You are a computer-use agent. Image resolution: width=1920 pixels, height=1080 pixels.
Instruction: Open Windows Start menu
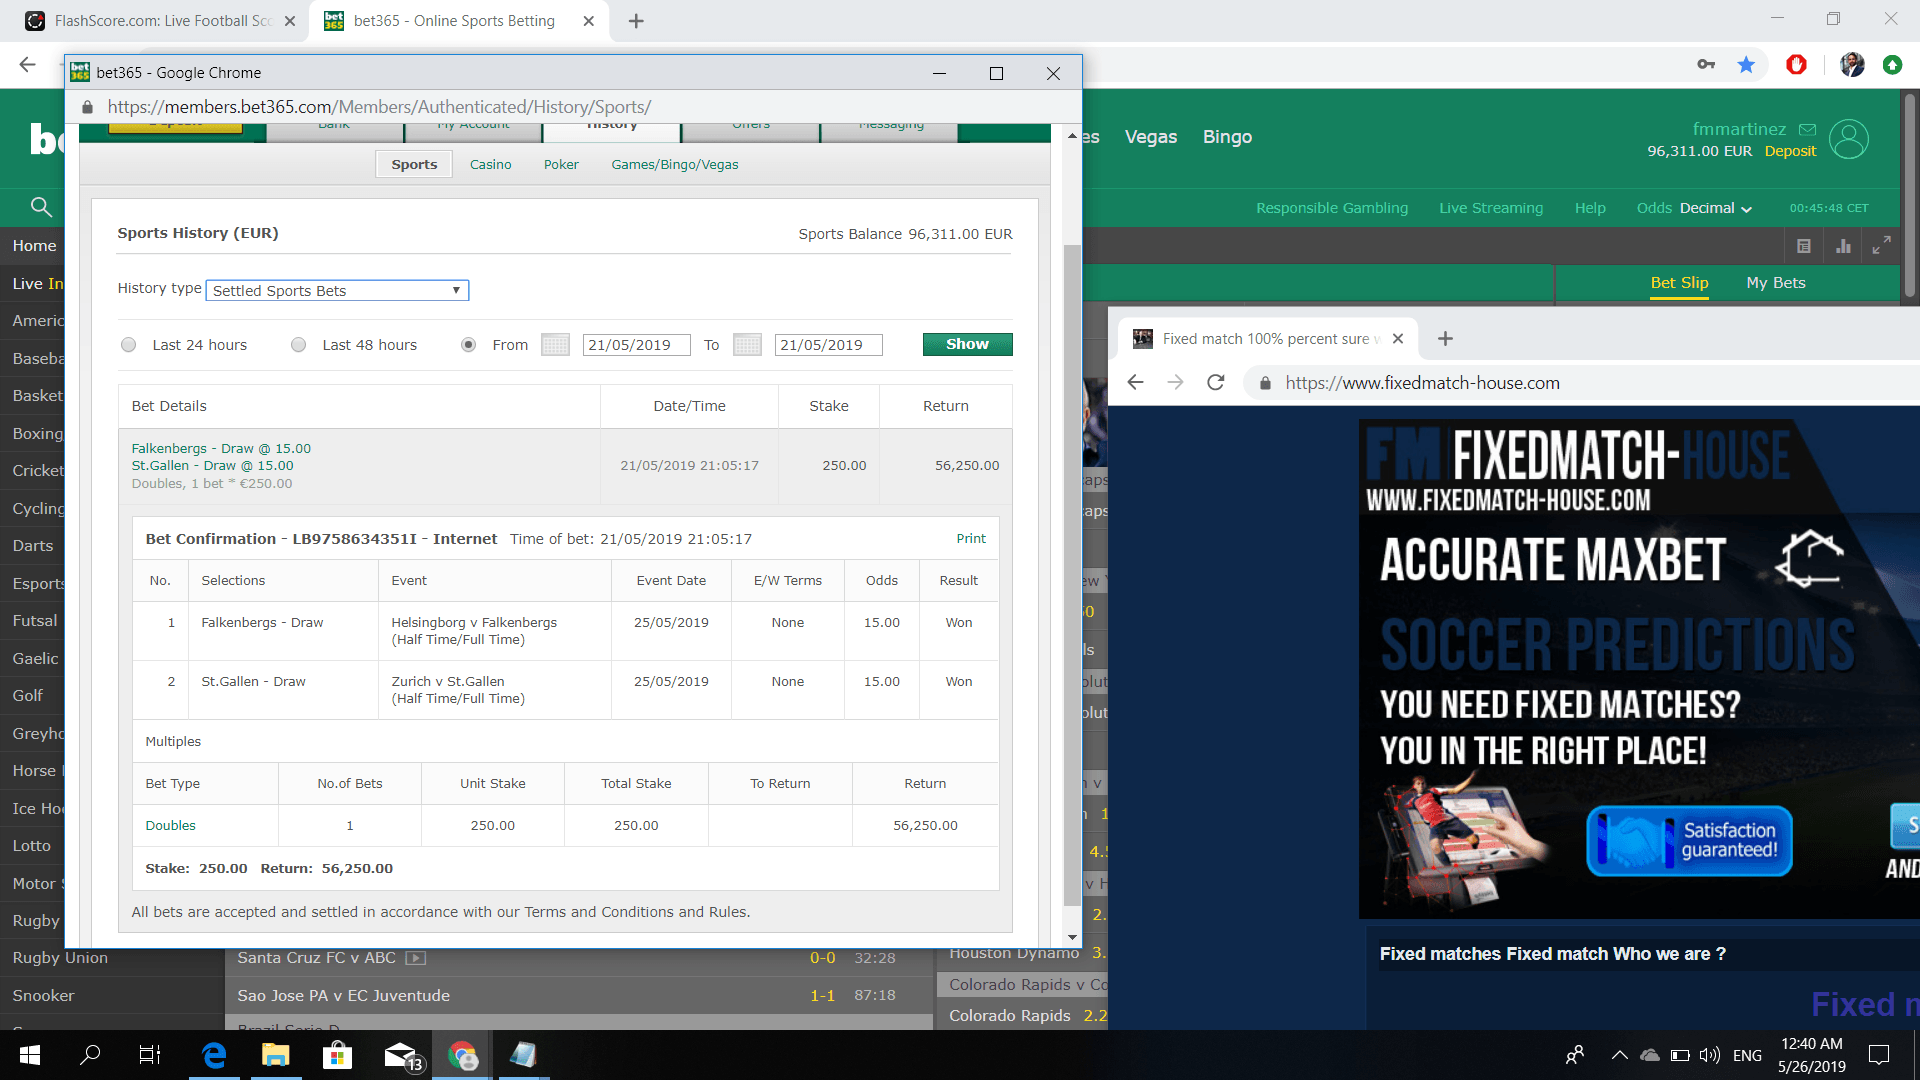tap(30, 1055)
